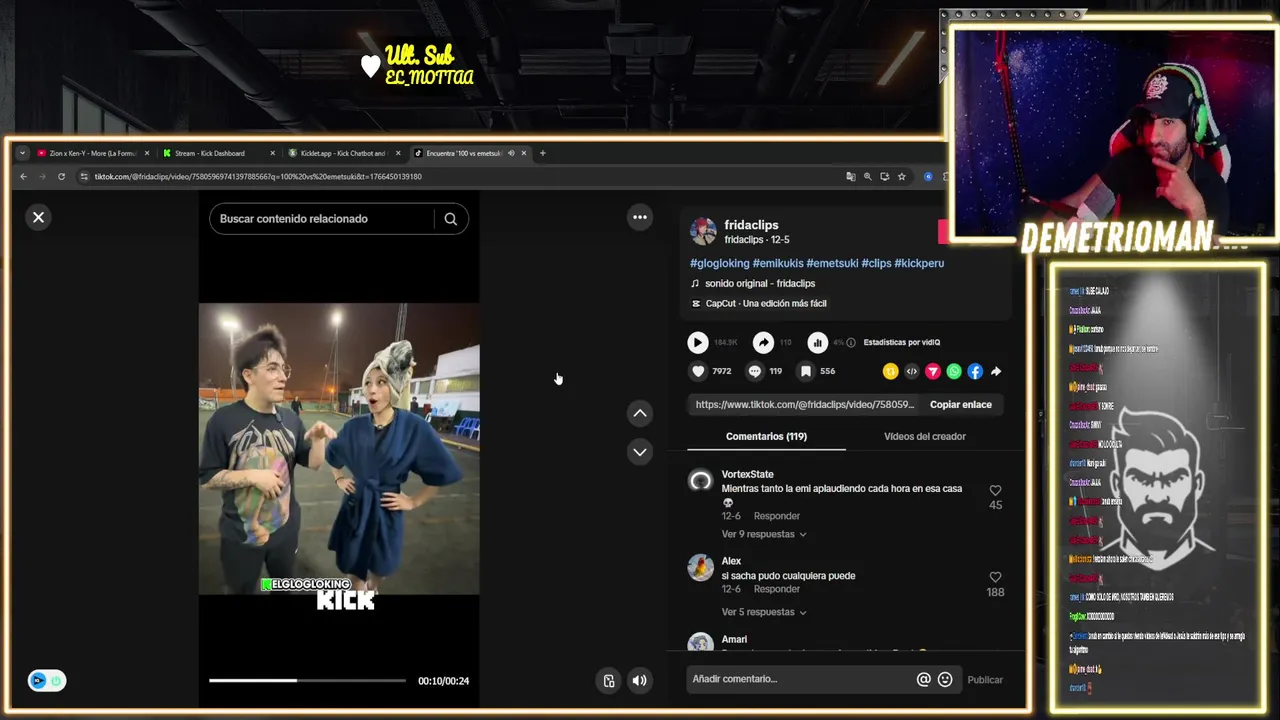The image size is (1280, 720).
Task: Toggle the vidIQ power switch bottom-left
Action: [46, 681]
